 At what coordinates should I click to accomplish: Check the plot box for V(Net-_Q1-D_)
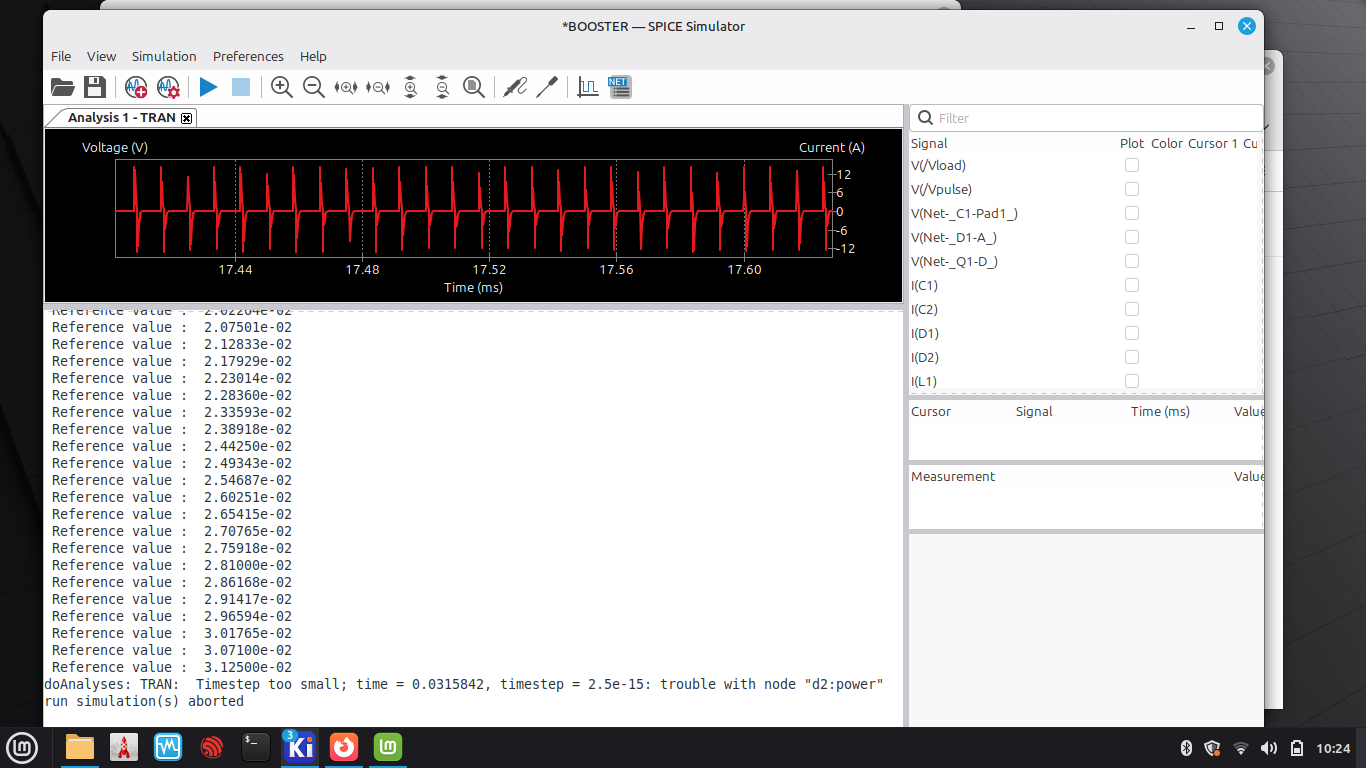tap(1132, 261)
